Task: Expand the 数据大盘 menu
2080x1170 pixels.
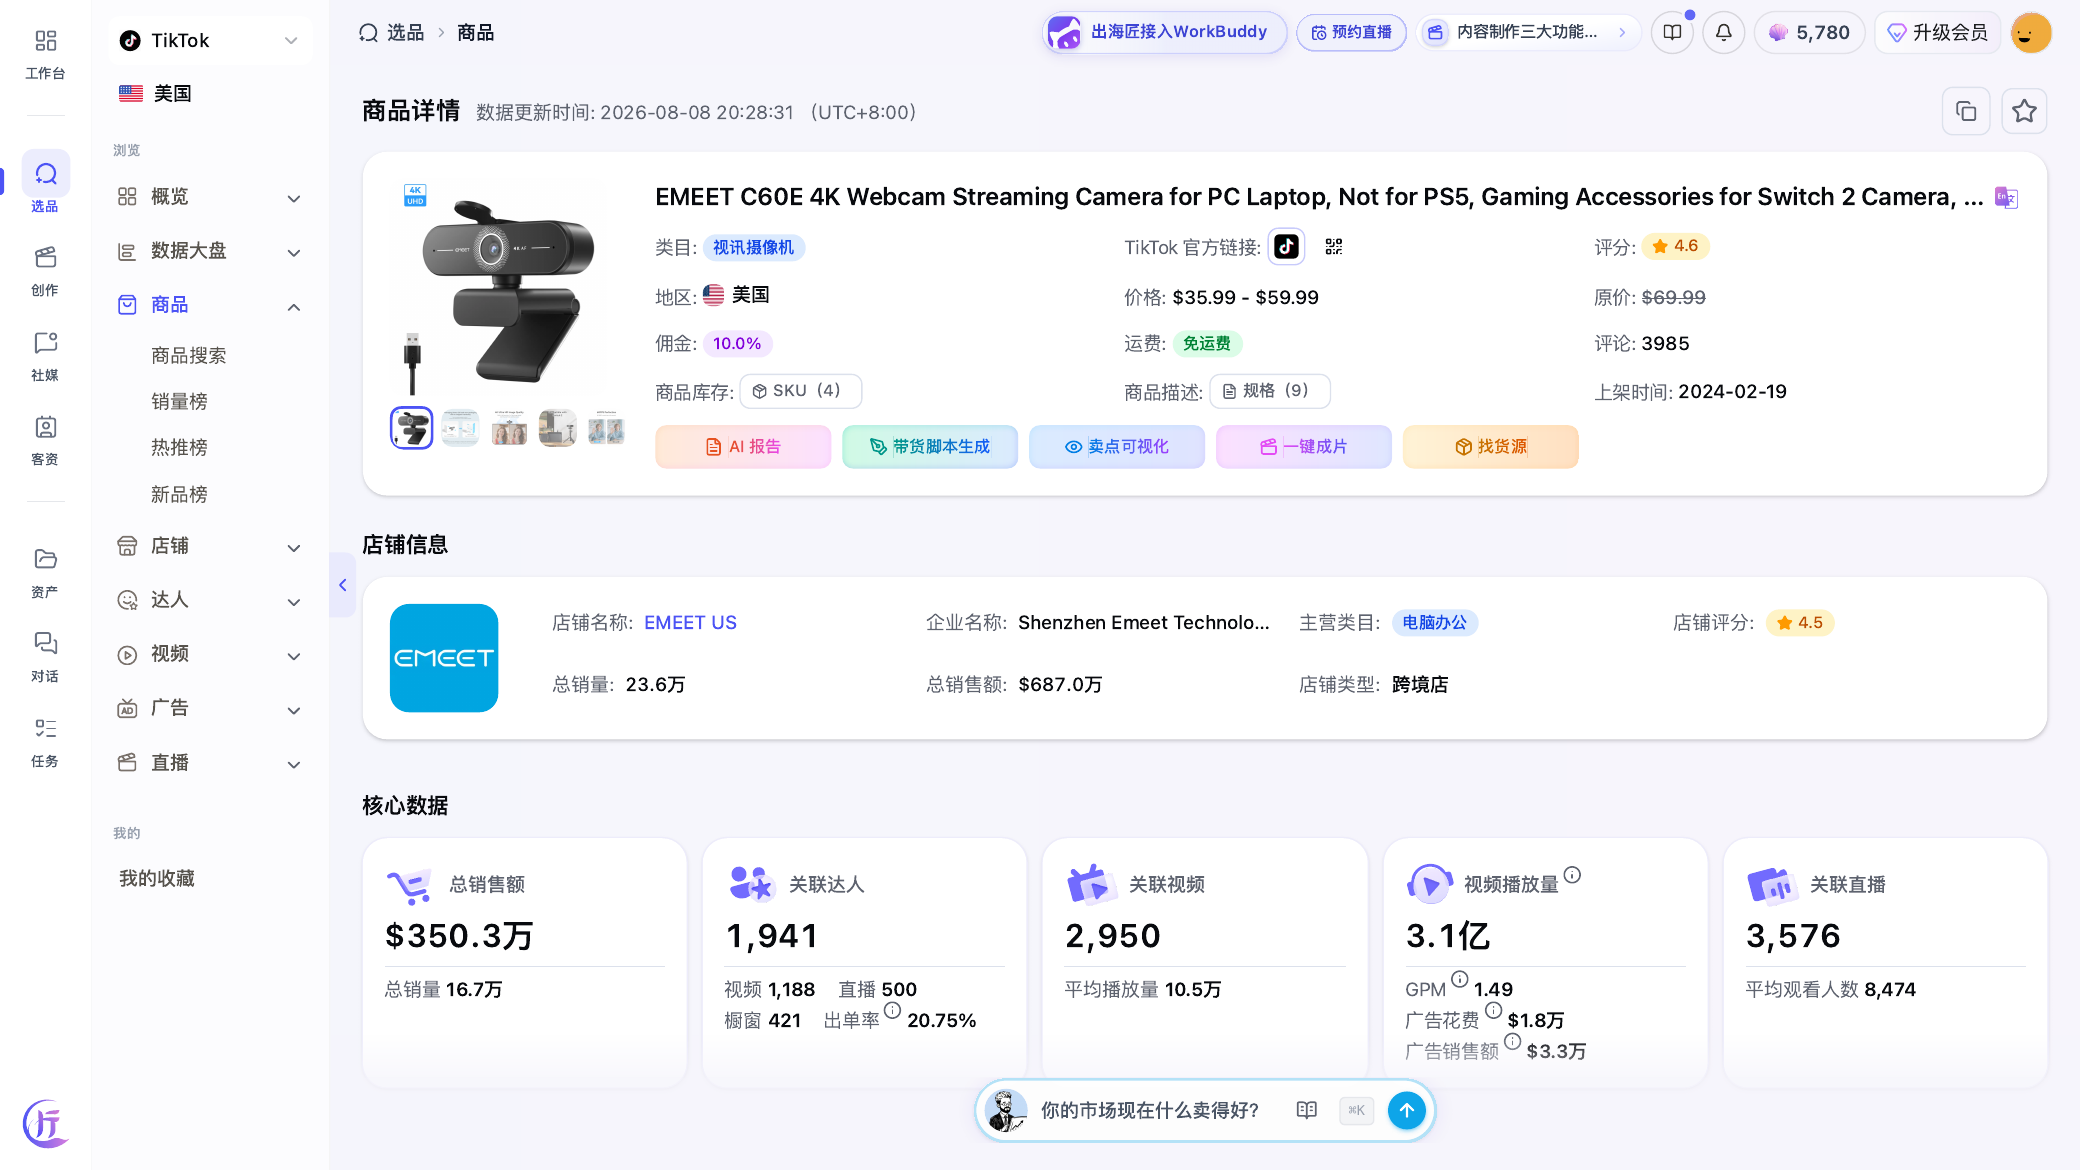Action: [x=210, y=251]
